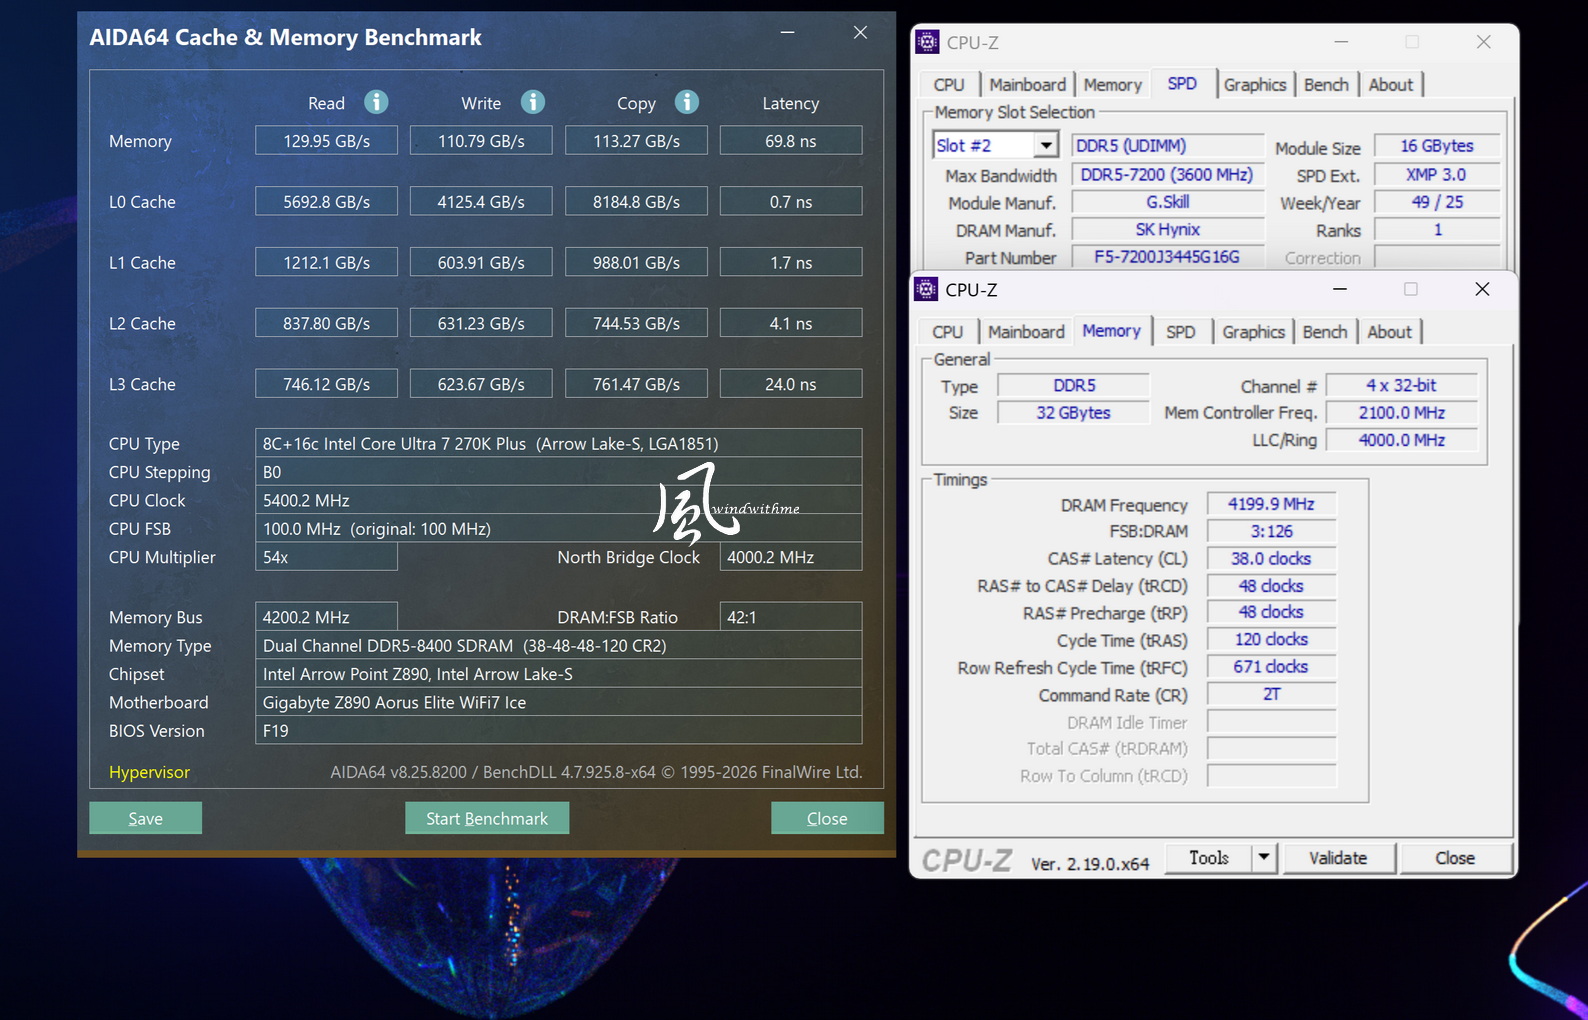Click the Copy info icon

pyautogui.click(x=687, y=102)
